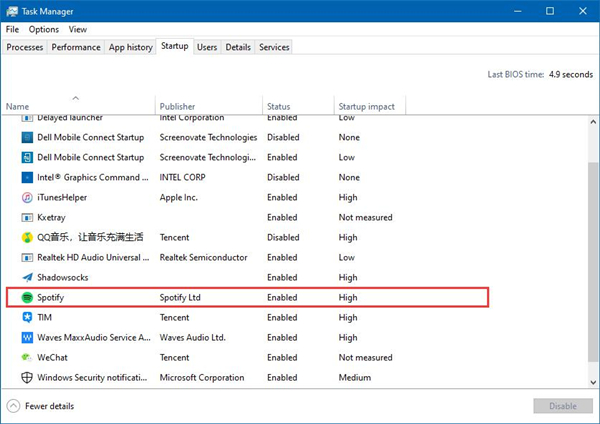Viewport: 600px width, 424px height.
Task: Go to the Users tab
Action: (x=207, y=47)
